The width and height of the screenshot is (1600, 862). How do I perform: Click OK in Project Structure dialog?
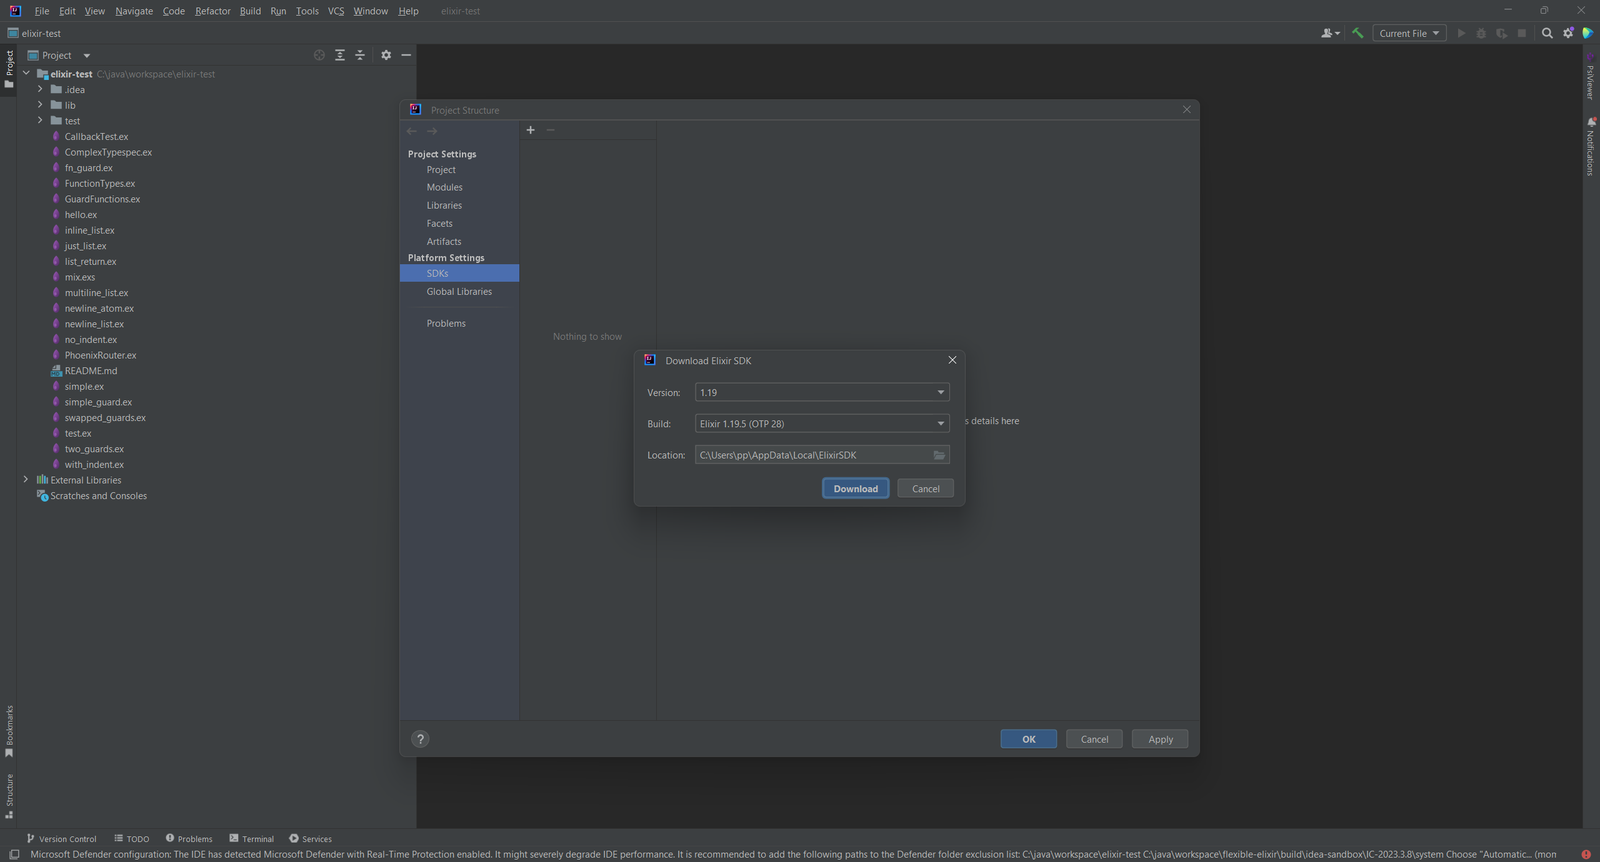click(1029, 739)
